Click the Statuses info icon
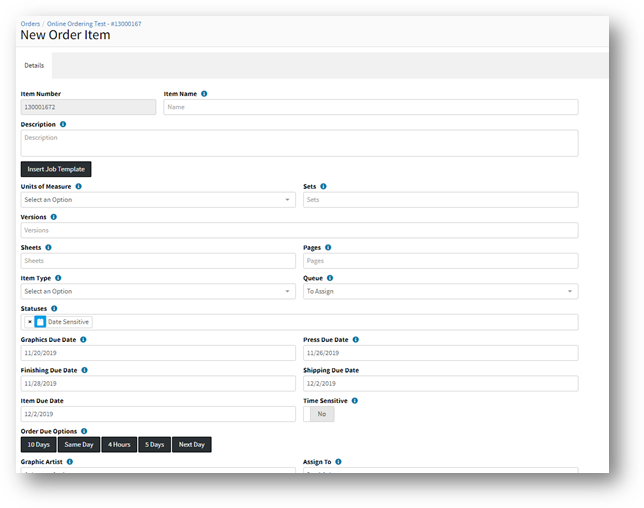Viewport: 644px width, 508px height. 54,308
